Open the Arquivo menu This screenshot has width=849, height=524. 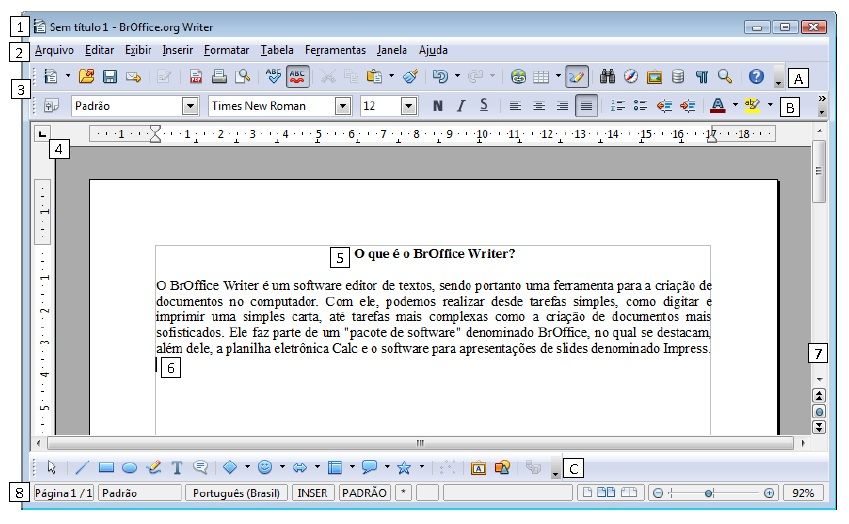(54, 50)
